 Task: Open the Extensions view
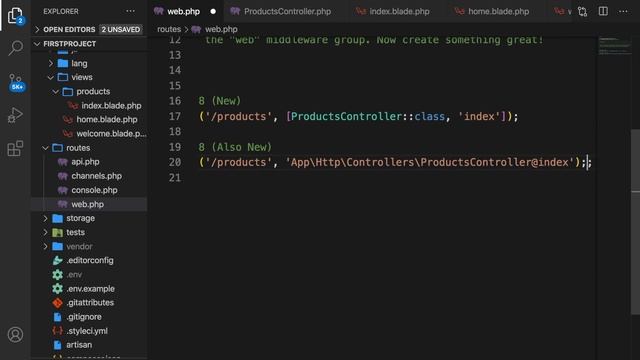coord(15,149)
